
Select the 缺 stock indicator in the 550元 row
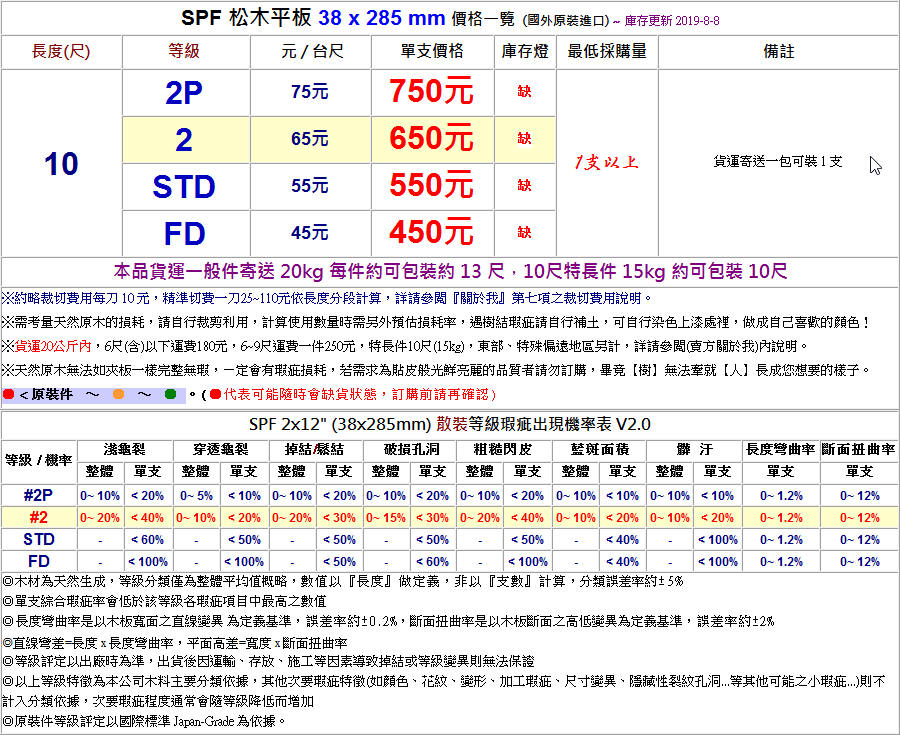tap(524, 185)
